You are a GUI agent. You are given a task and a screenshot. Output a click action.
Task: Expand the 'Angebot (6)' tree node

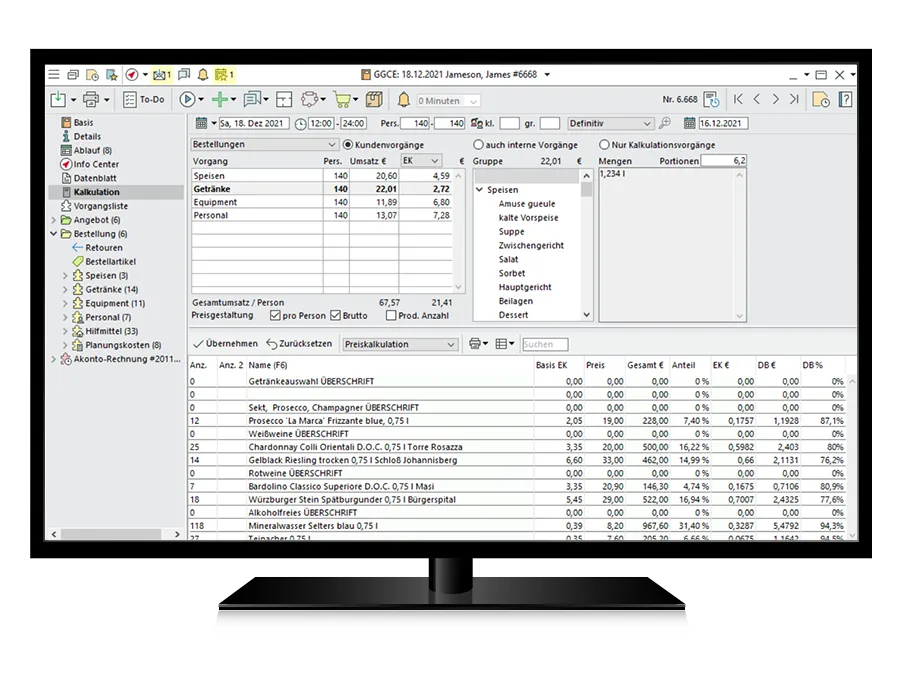pos(54,220)
